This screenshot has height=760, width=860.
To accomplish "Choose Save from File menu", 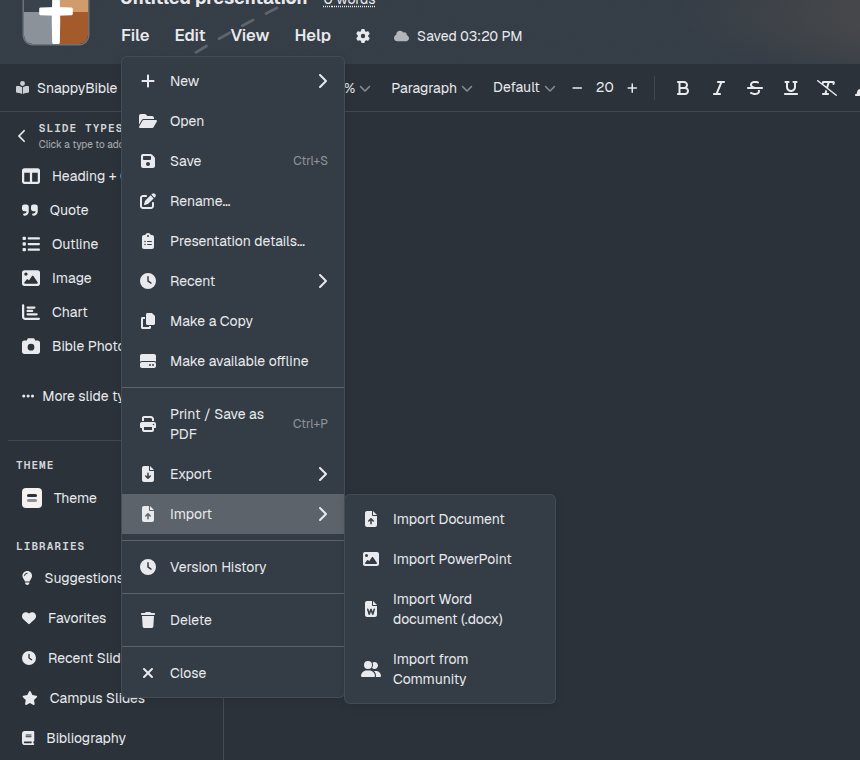I will click(233, 161).
